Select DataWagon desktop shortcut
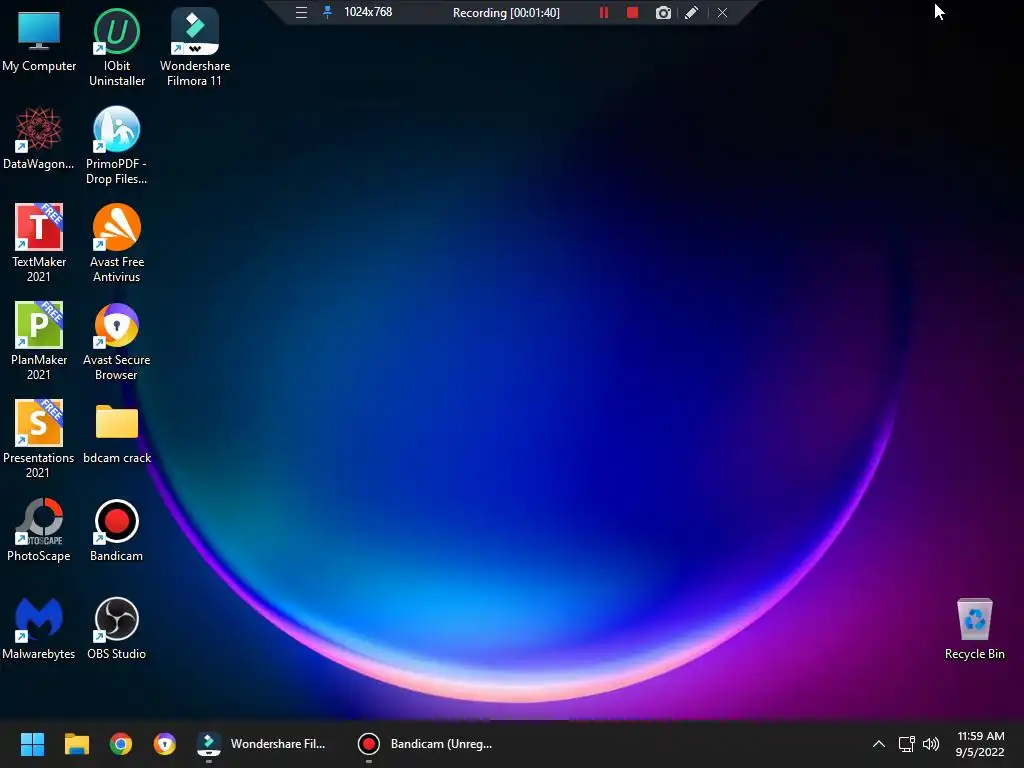The width and height of the screenshot is (1024, 768). pyautogui.click(x=39, y=138)
